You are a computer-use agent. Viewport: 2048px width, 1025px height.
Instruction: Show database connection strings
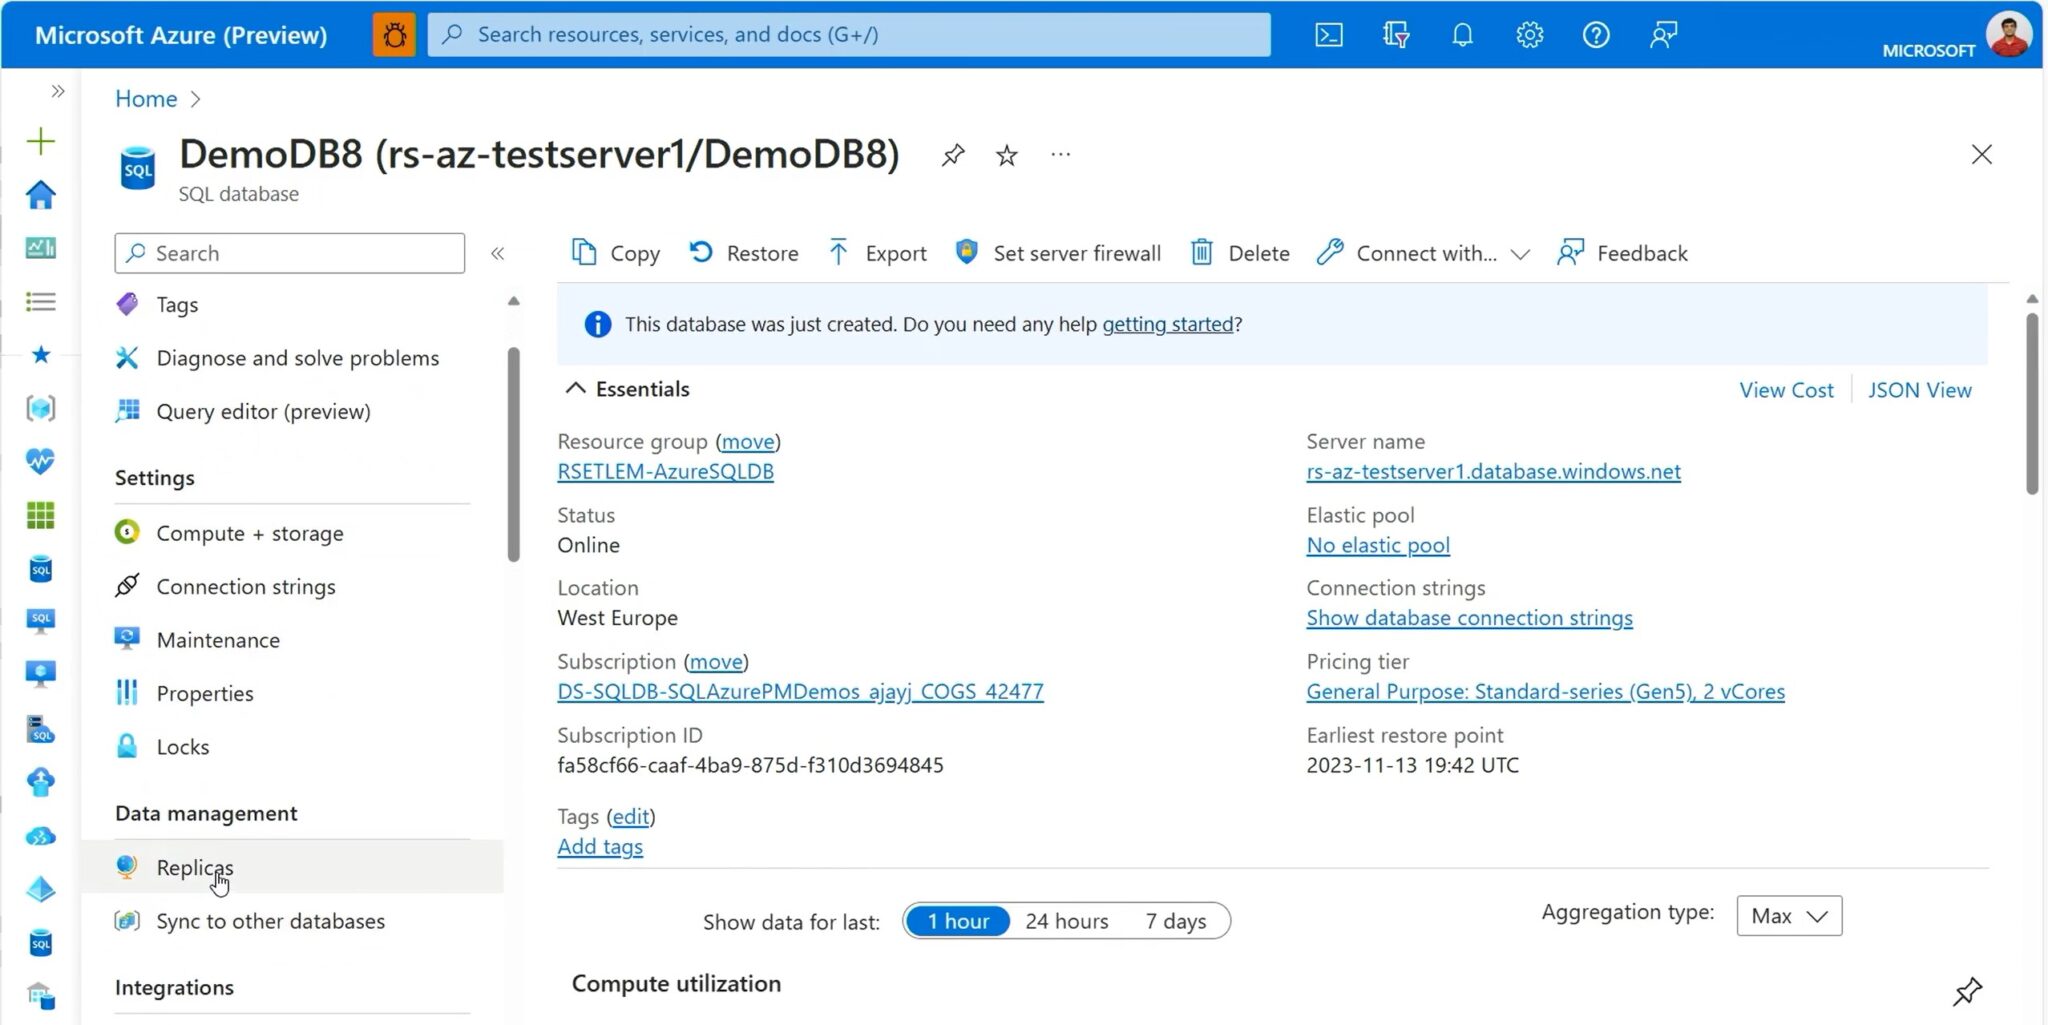1468,617
